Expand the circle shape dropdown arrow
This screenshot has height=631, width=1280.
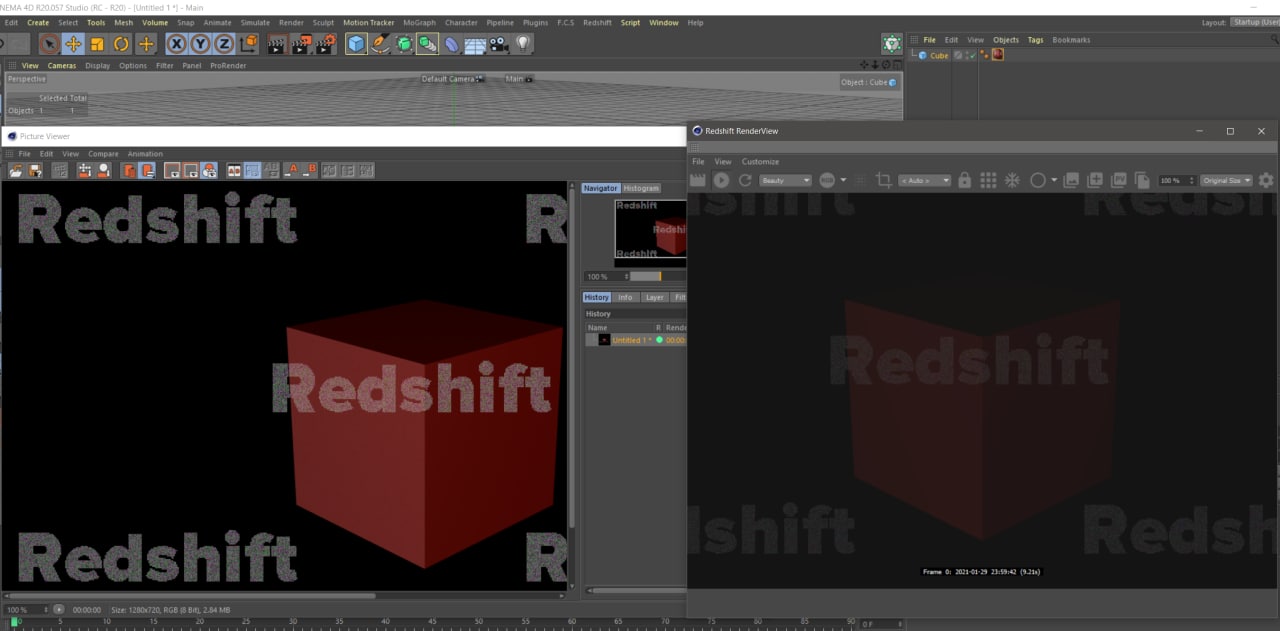(x=1054, y=180)
